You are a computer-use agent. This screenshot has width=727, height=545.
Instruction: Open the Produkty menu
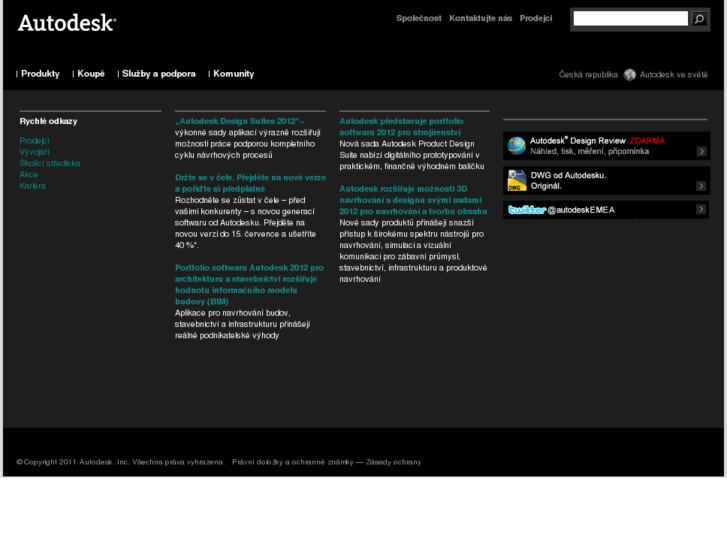40,74
